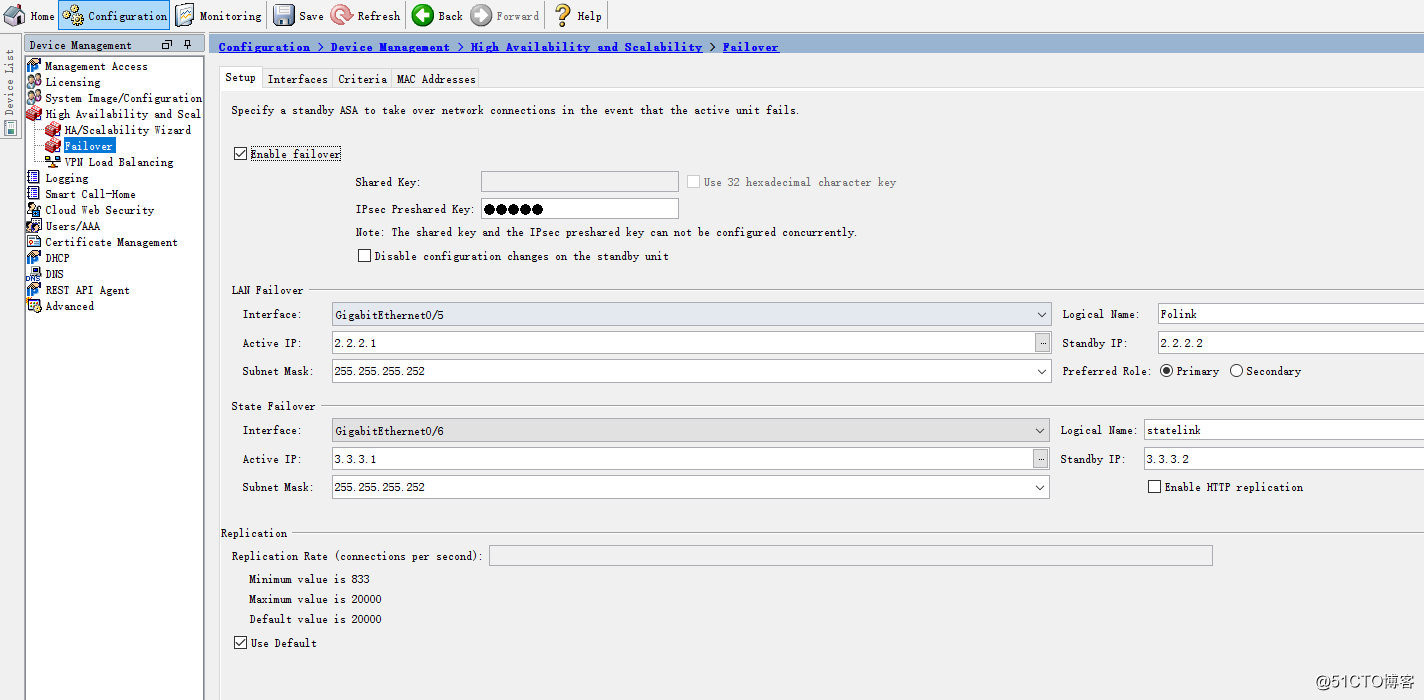1424x700 pixels.
Task: Click High Availability and Scalability breadcrumb link
Action: pos(587,47)
